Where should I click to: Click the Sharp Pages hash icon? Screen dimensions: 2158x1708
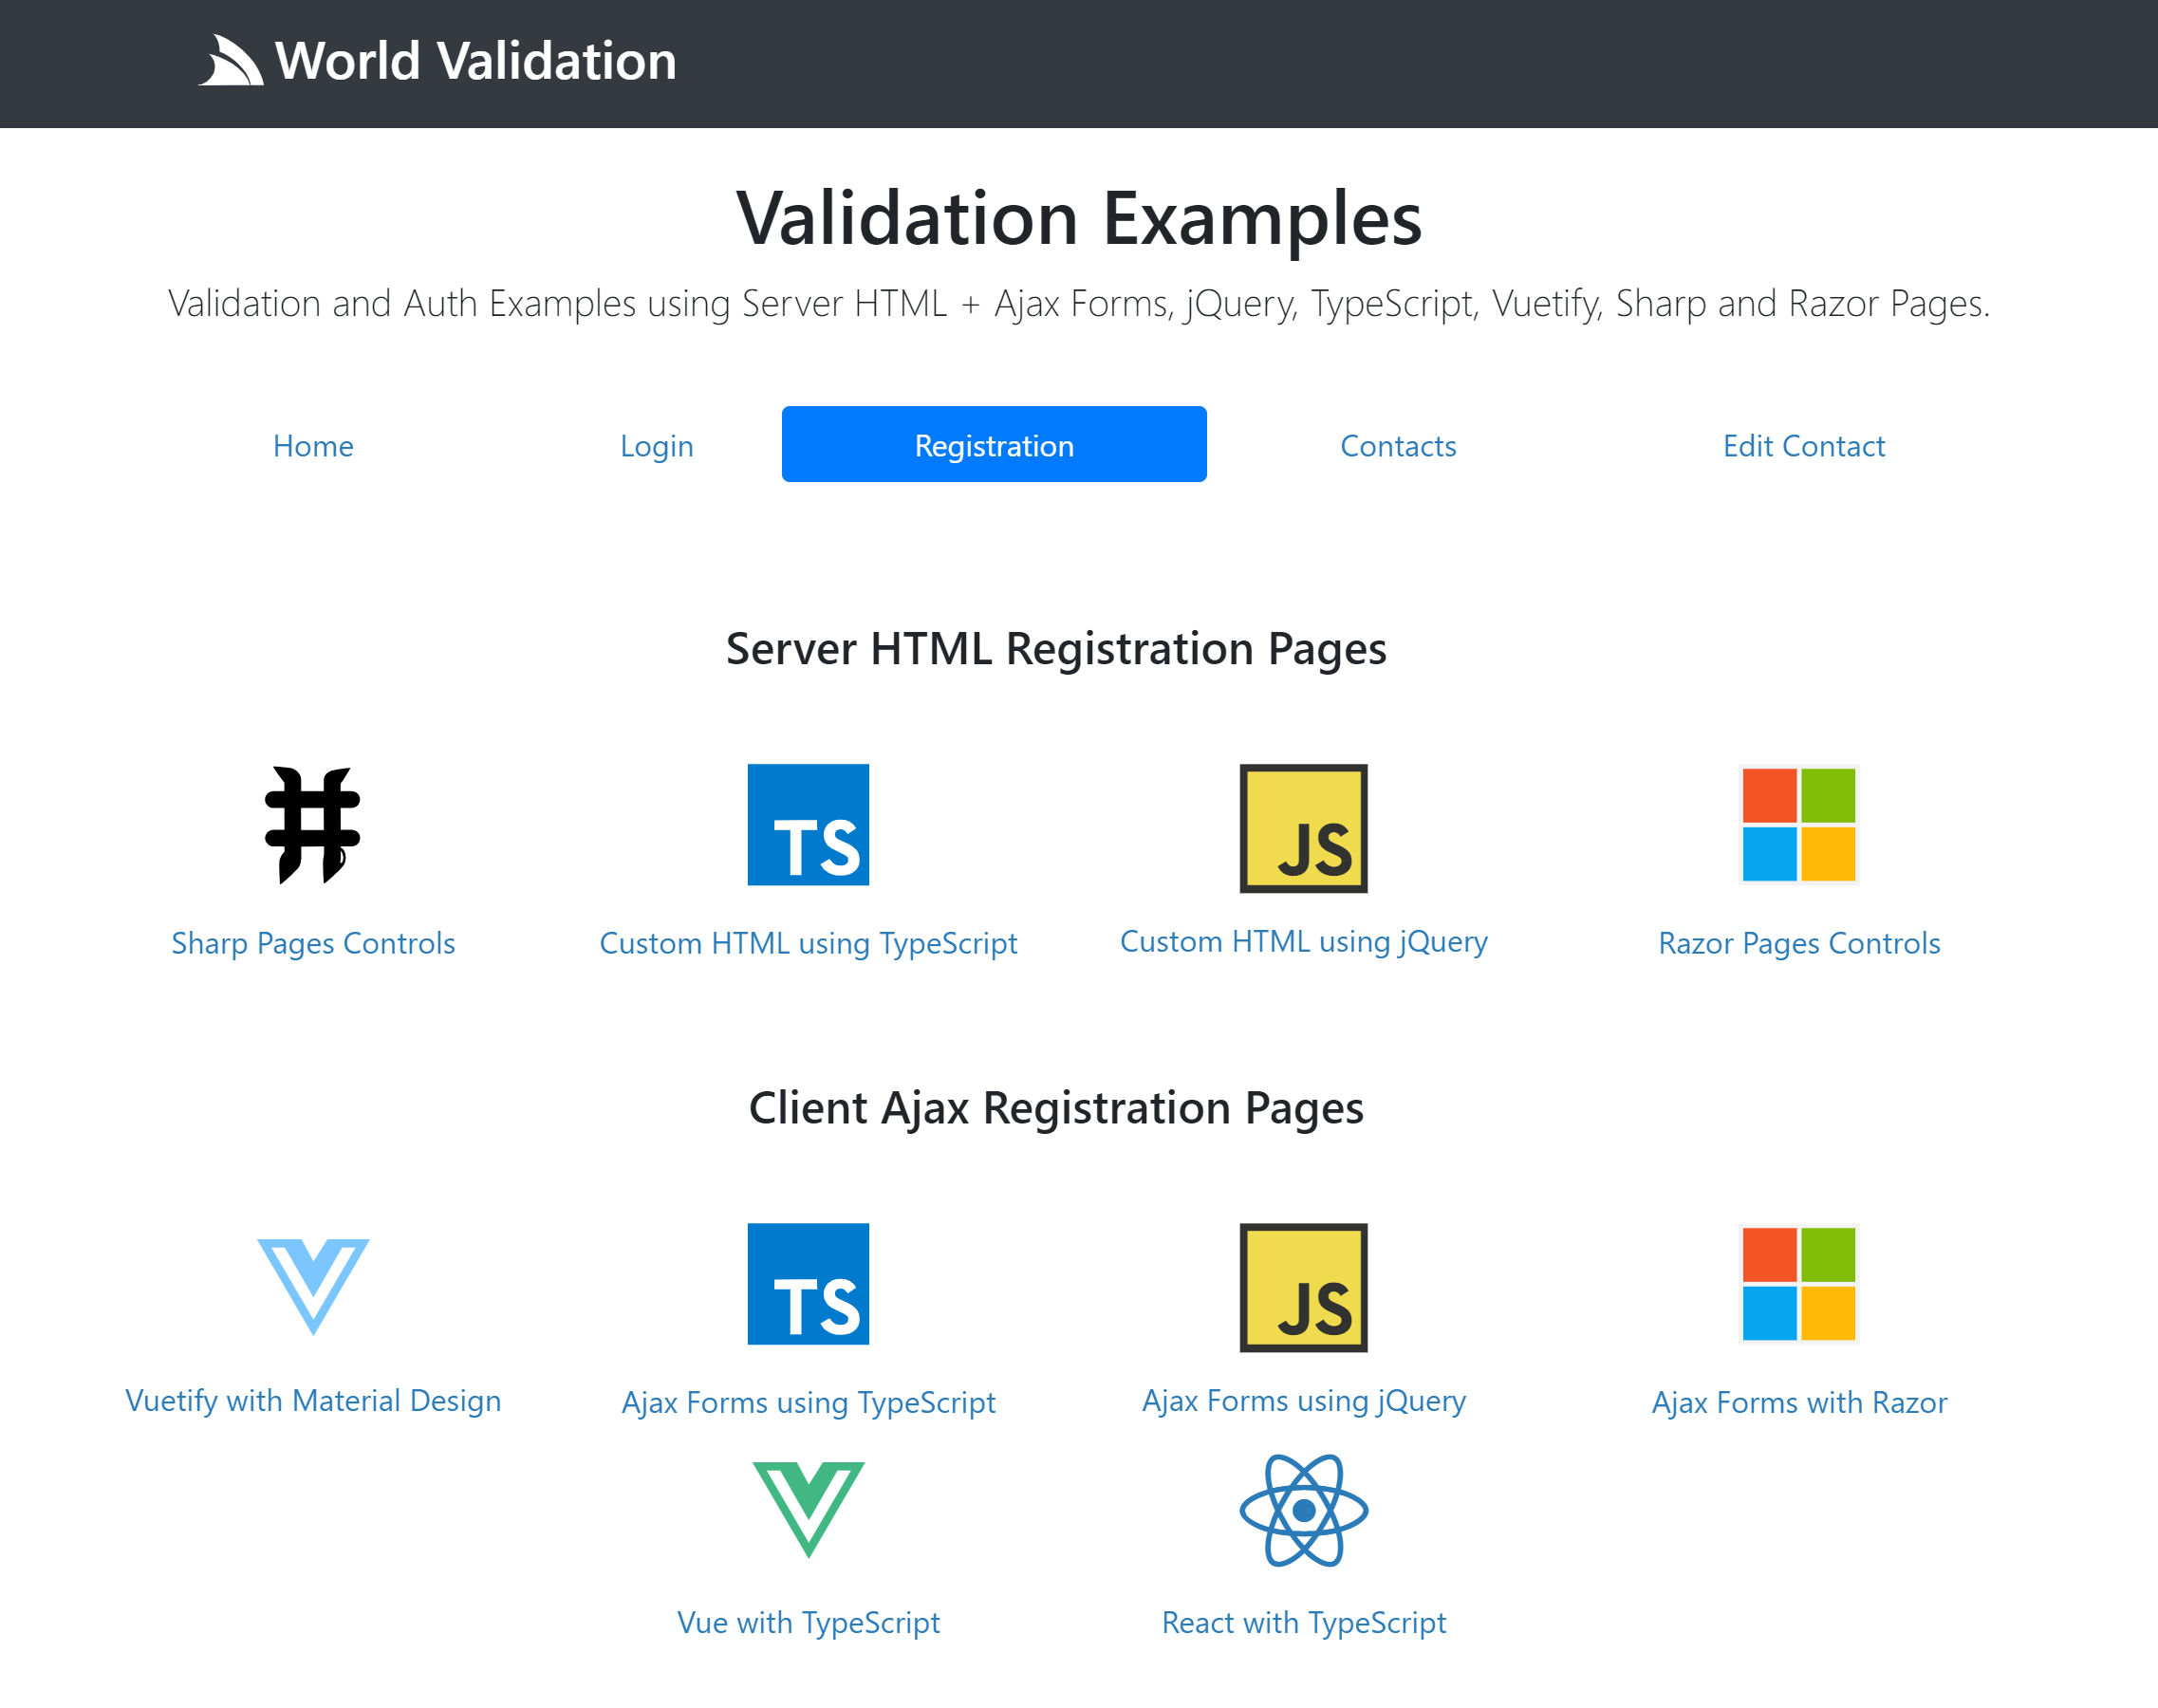[x=312, y=824]
